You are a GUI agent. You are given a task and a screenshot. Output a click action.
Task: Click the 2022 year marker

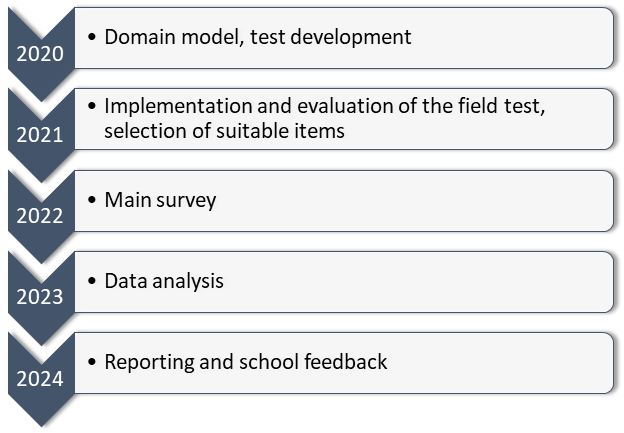(x=40, y=215)
